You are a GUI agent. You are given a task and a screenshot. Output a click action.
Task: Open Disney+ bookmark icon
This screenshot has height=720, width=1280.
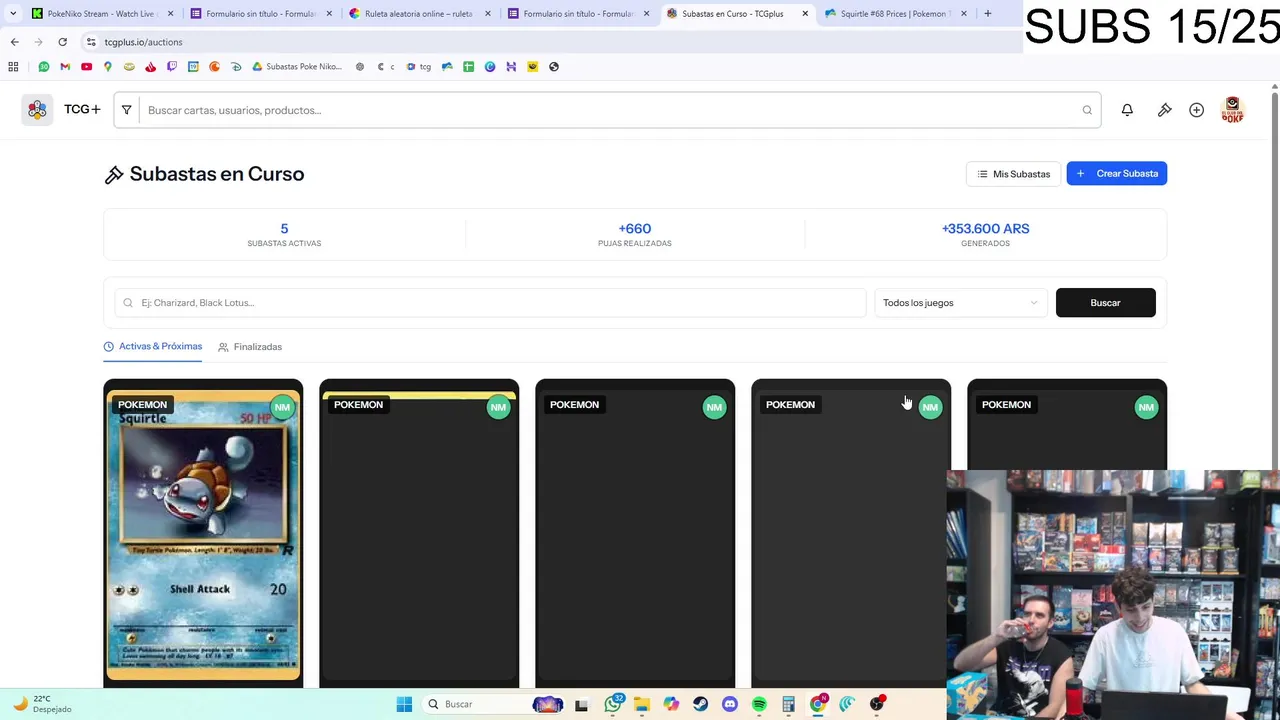click(x=236, y=67)
